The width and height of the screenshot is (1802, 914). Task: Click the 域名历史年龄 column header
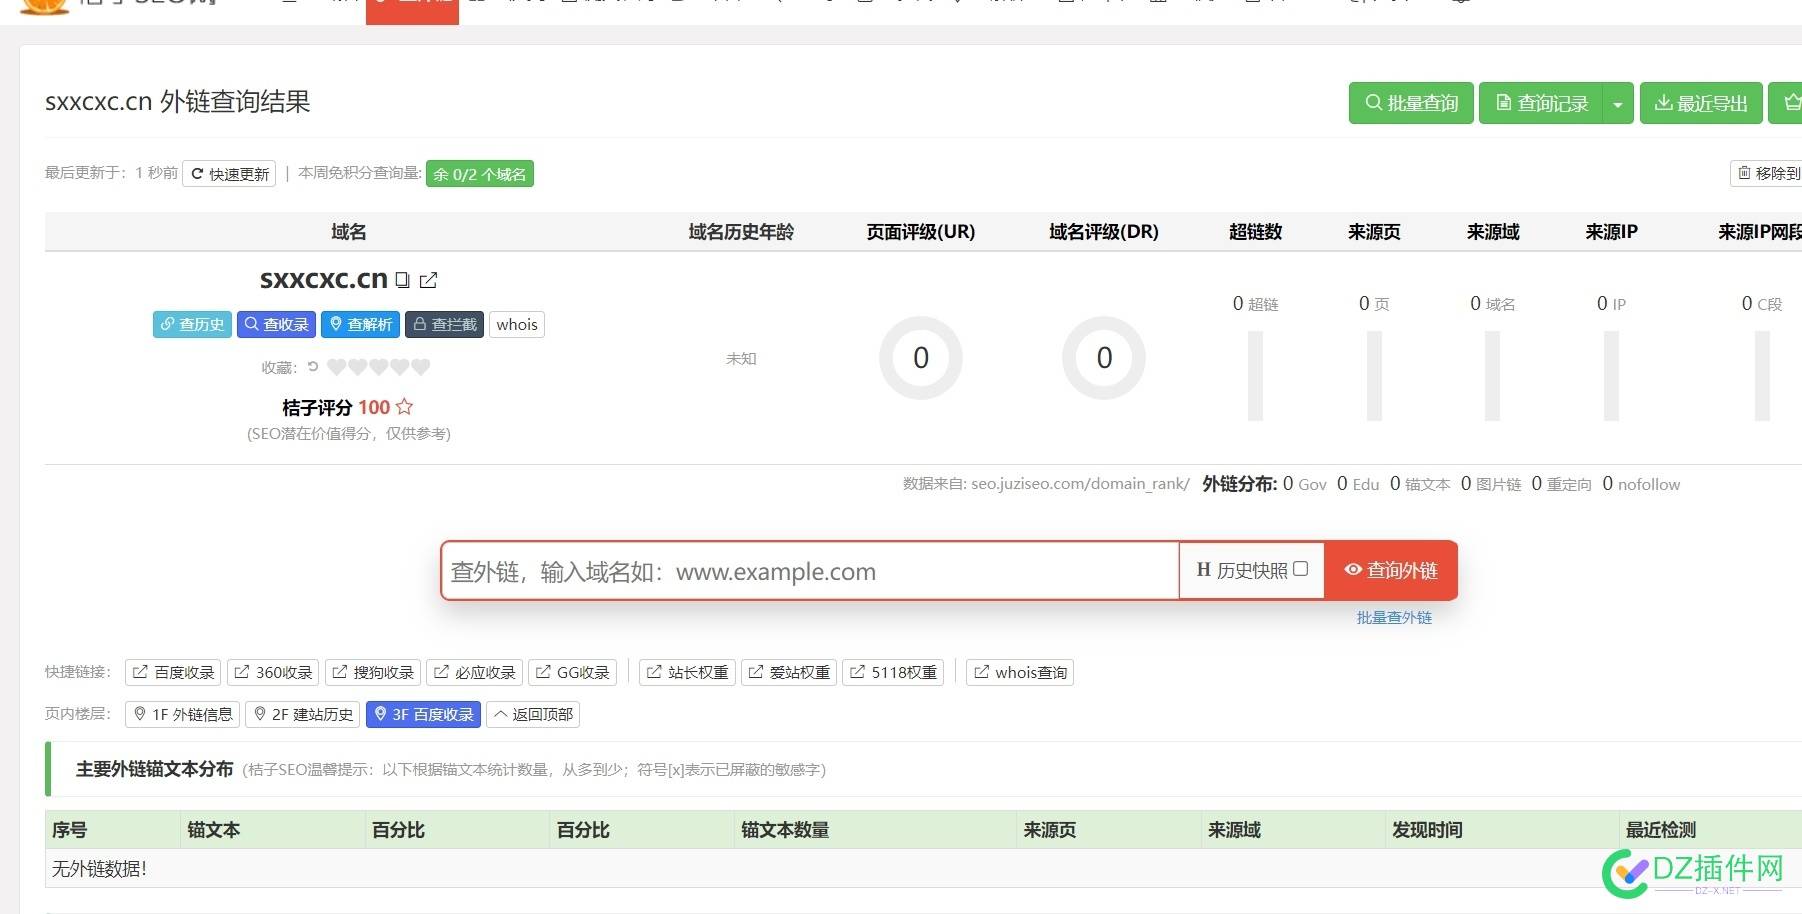click(741, 232)
